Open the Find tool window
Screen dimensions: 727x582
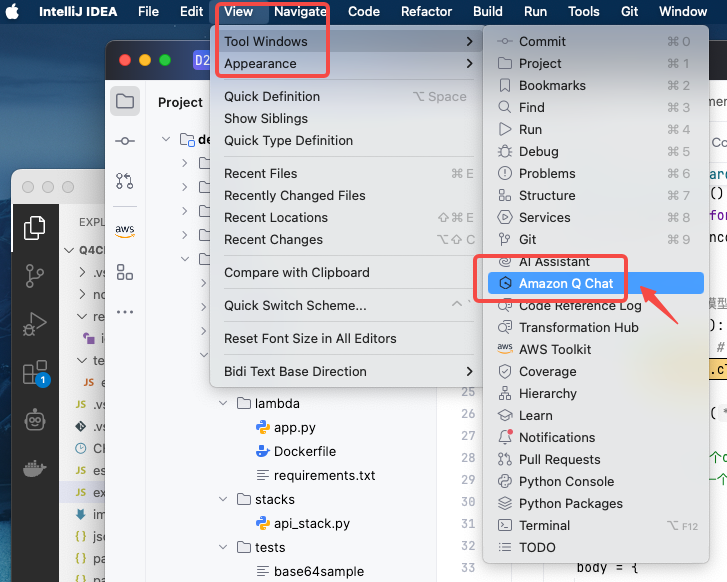point(596,108)
